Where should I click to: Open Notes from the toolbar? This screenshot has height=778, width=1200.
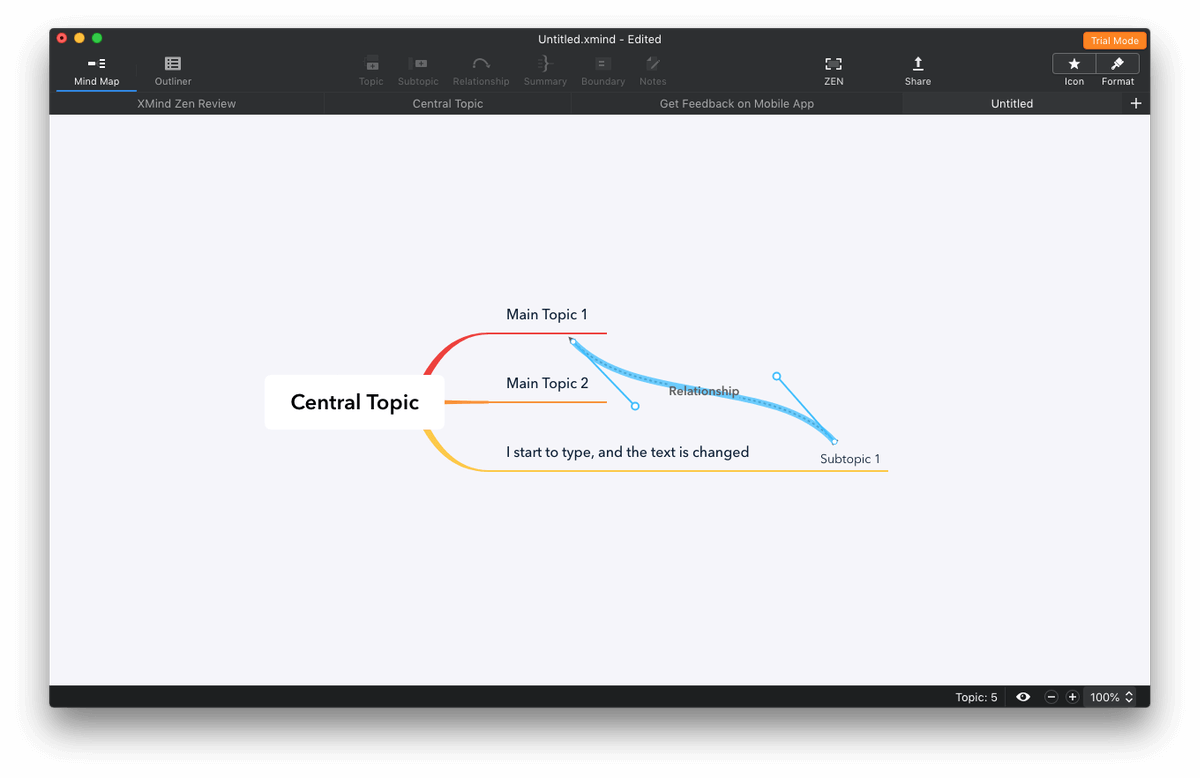[653, 70]
